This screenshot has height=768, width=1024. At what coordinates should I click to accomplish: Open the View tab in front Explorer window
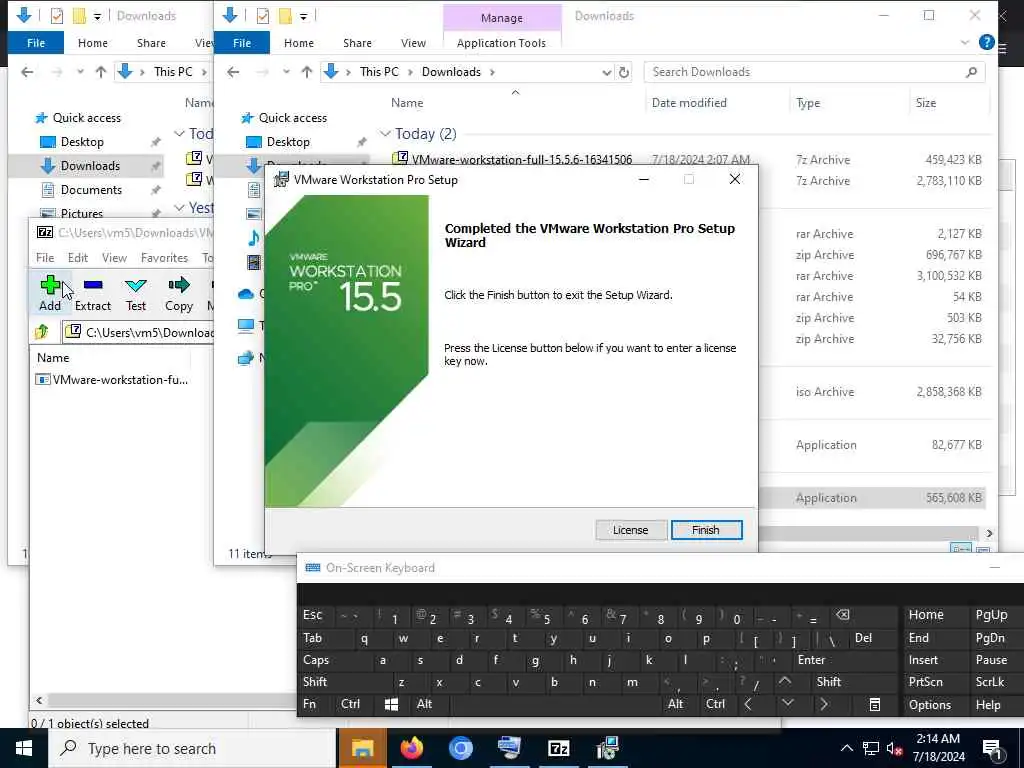pyautogui.click(x=413, y=43)
